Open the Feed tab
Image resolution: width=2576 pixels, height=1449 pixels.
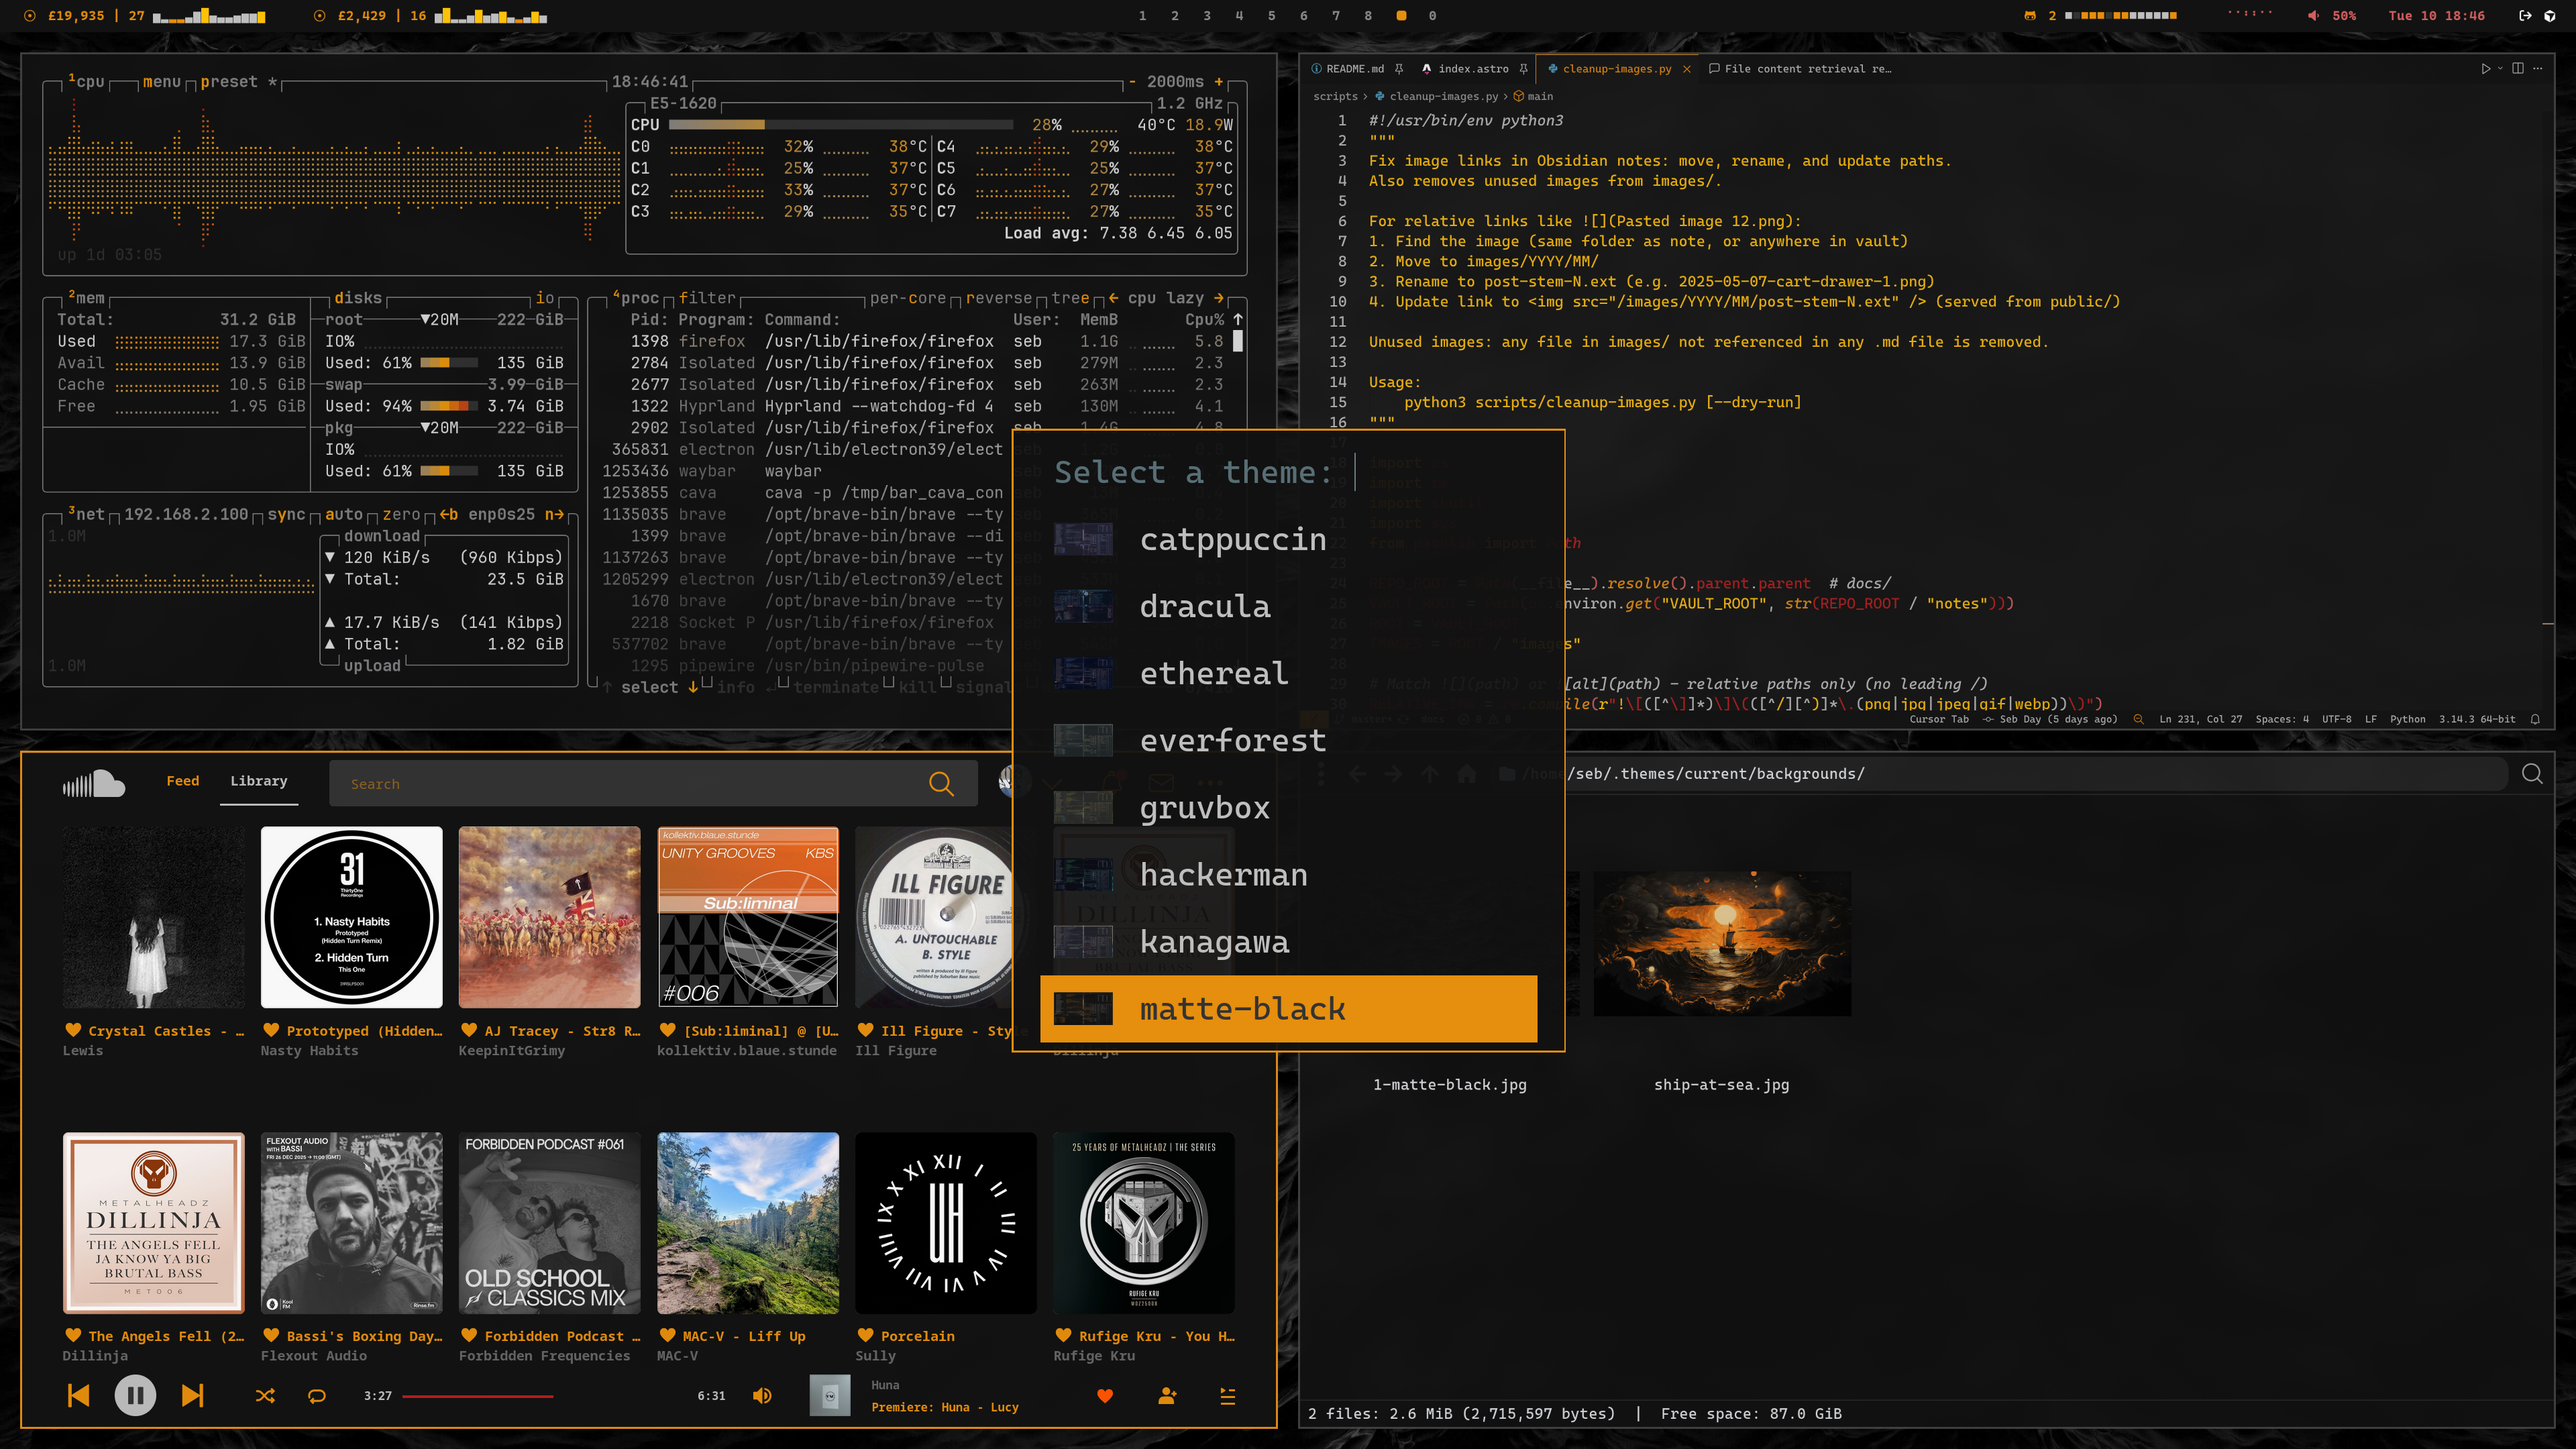pos(182,781)
